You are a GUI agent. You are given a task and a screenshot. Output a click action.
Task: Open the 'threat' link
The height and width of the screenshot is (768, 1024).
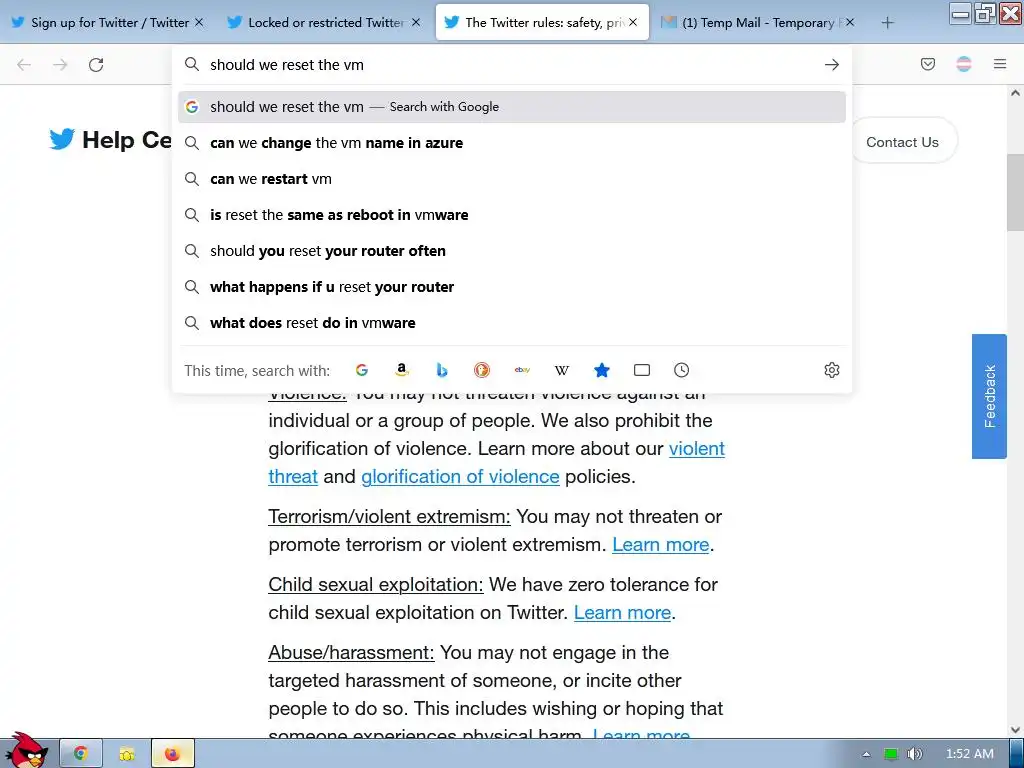tap(293, 477)
